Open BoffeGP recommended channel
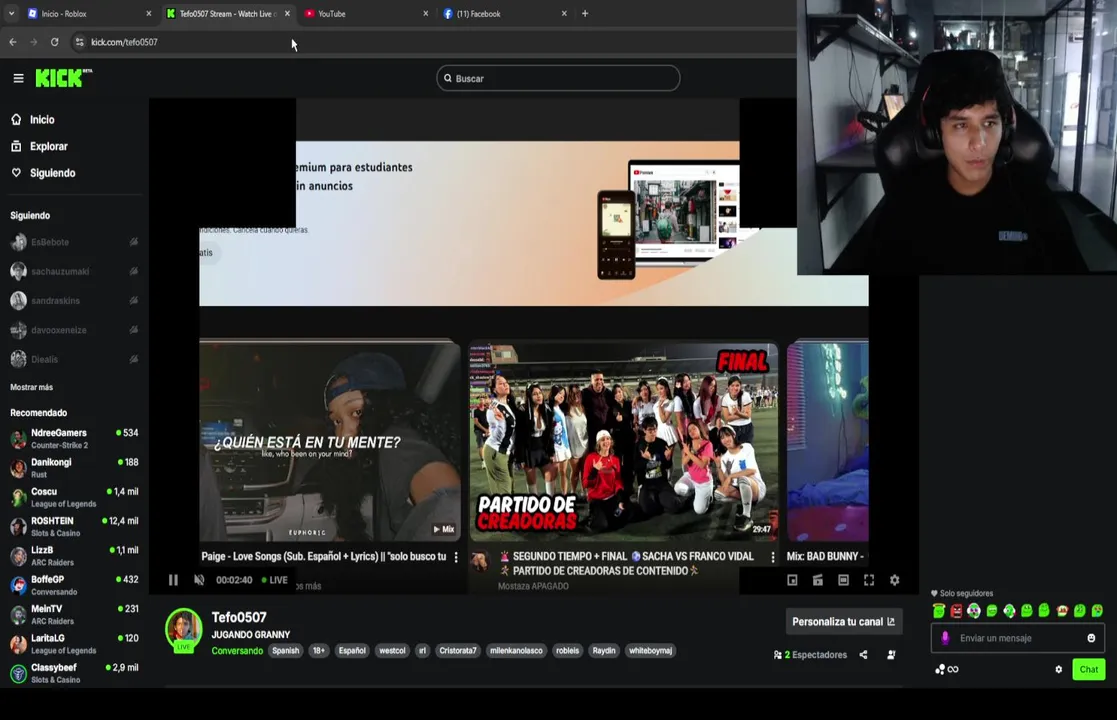This screenshot has width=1117, height=720. coord(74,585)
